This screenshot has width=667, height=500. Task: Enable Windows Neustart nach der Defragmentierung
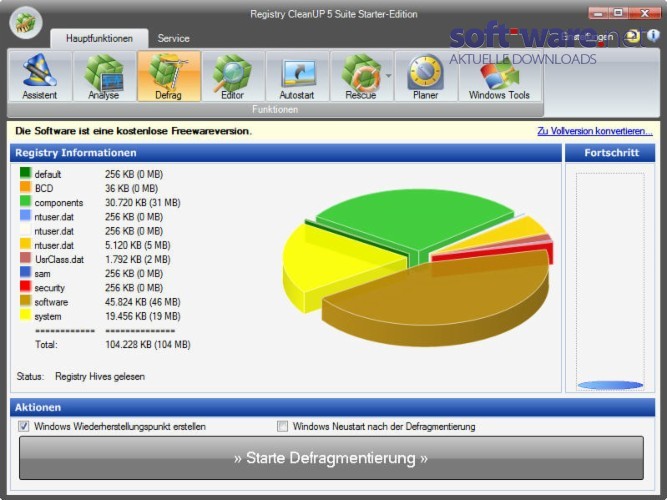coord(282,426)
